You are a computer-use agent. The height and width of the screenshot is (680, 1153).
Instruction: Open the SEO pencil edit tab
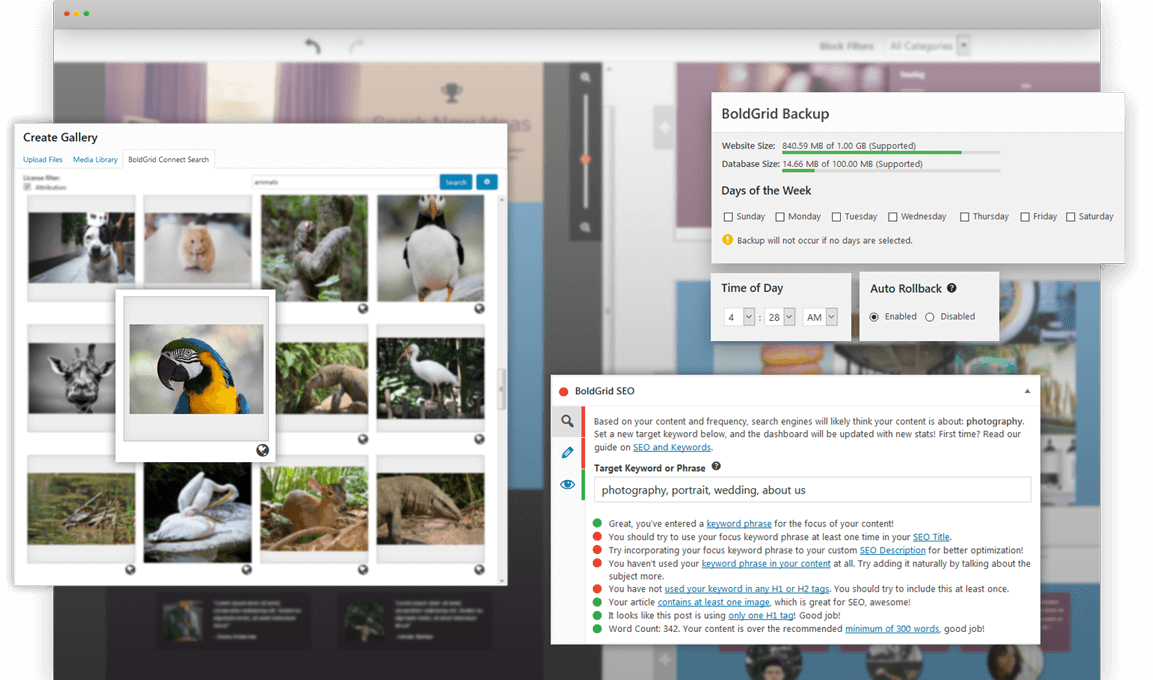click(567, 453)
